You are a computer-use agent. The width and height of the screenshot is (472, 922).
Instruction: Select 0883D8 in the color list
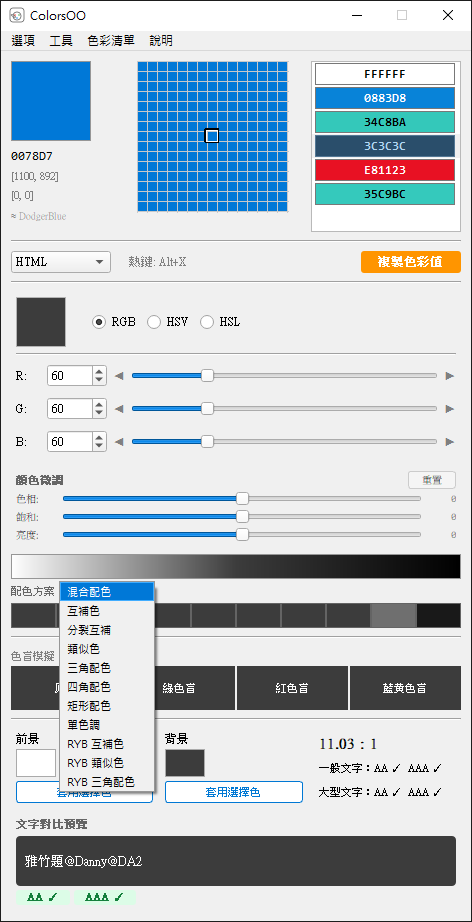tap(385, 98)
